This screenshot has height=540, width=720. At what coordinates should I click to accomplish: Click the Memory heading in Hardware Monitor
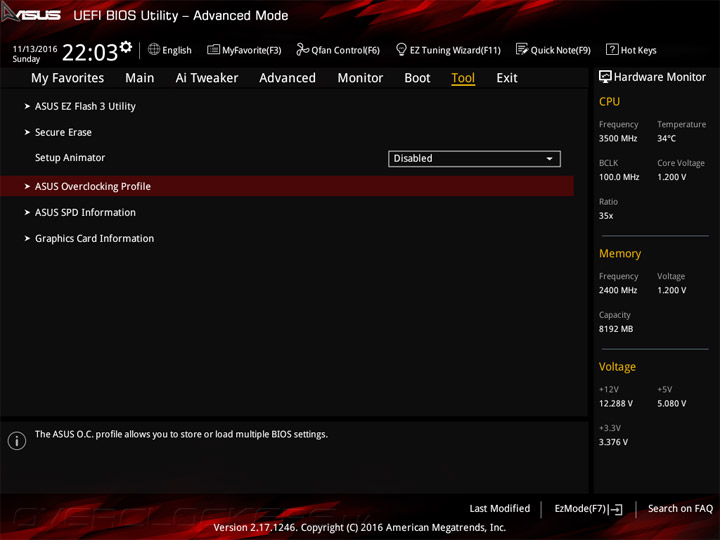[620, 253]
